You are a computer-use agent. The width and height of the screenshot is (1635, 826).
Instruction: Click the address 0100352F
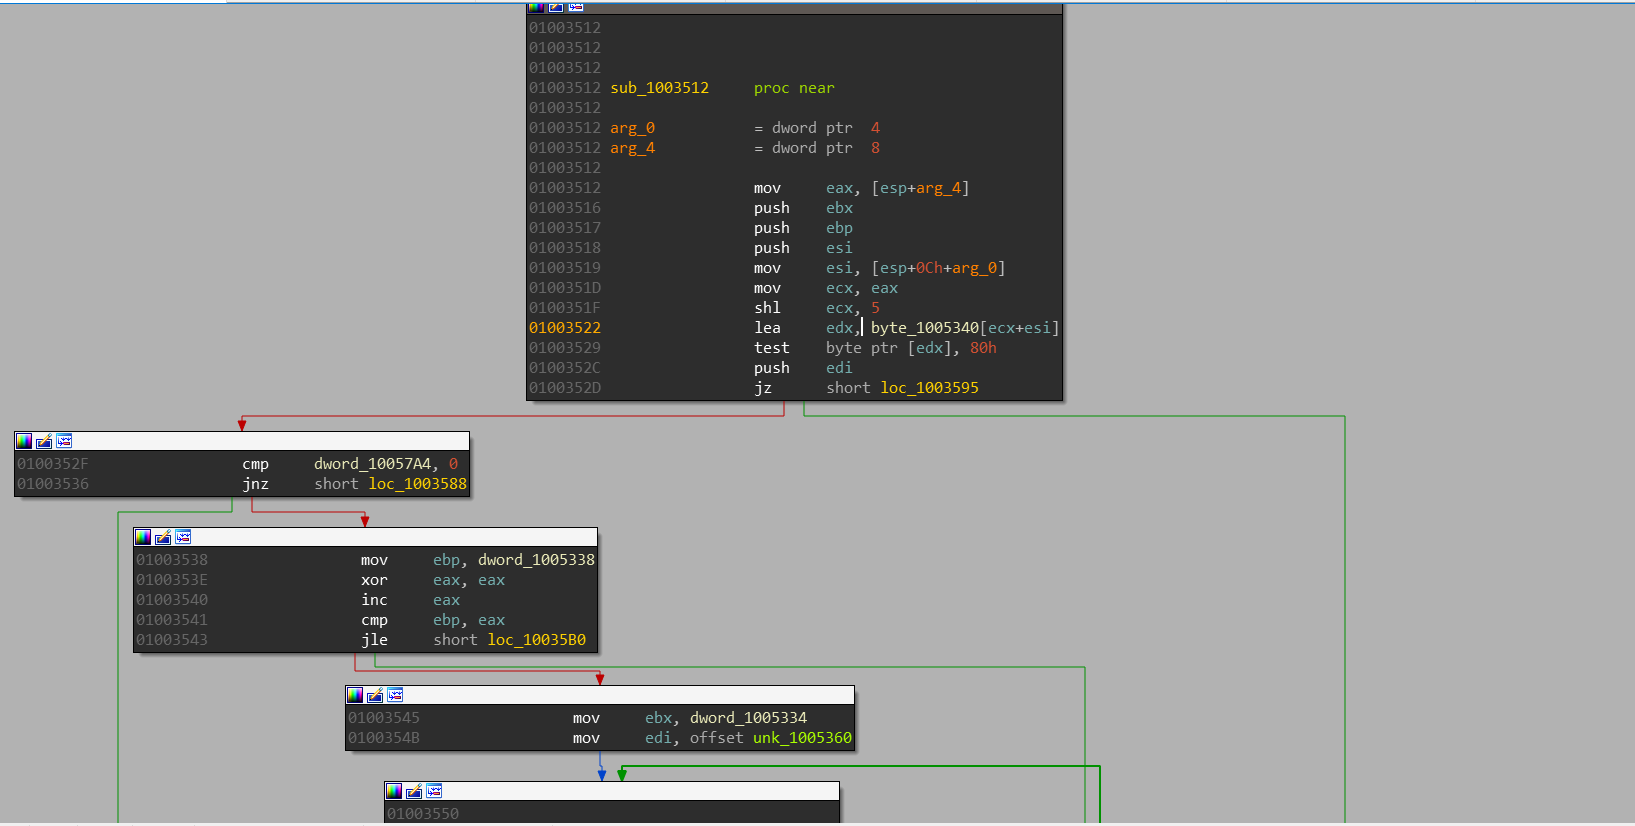click(x=53, y=464)
